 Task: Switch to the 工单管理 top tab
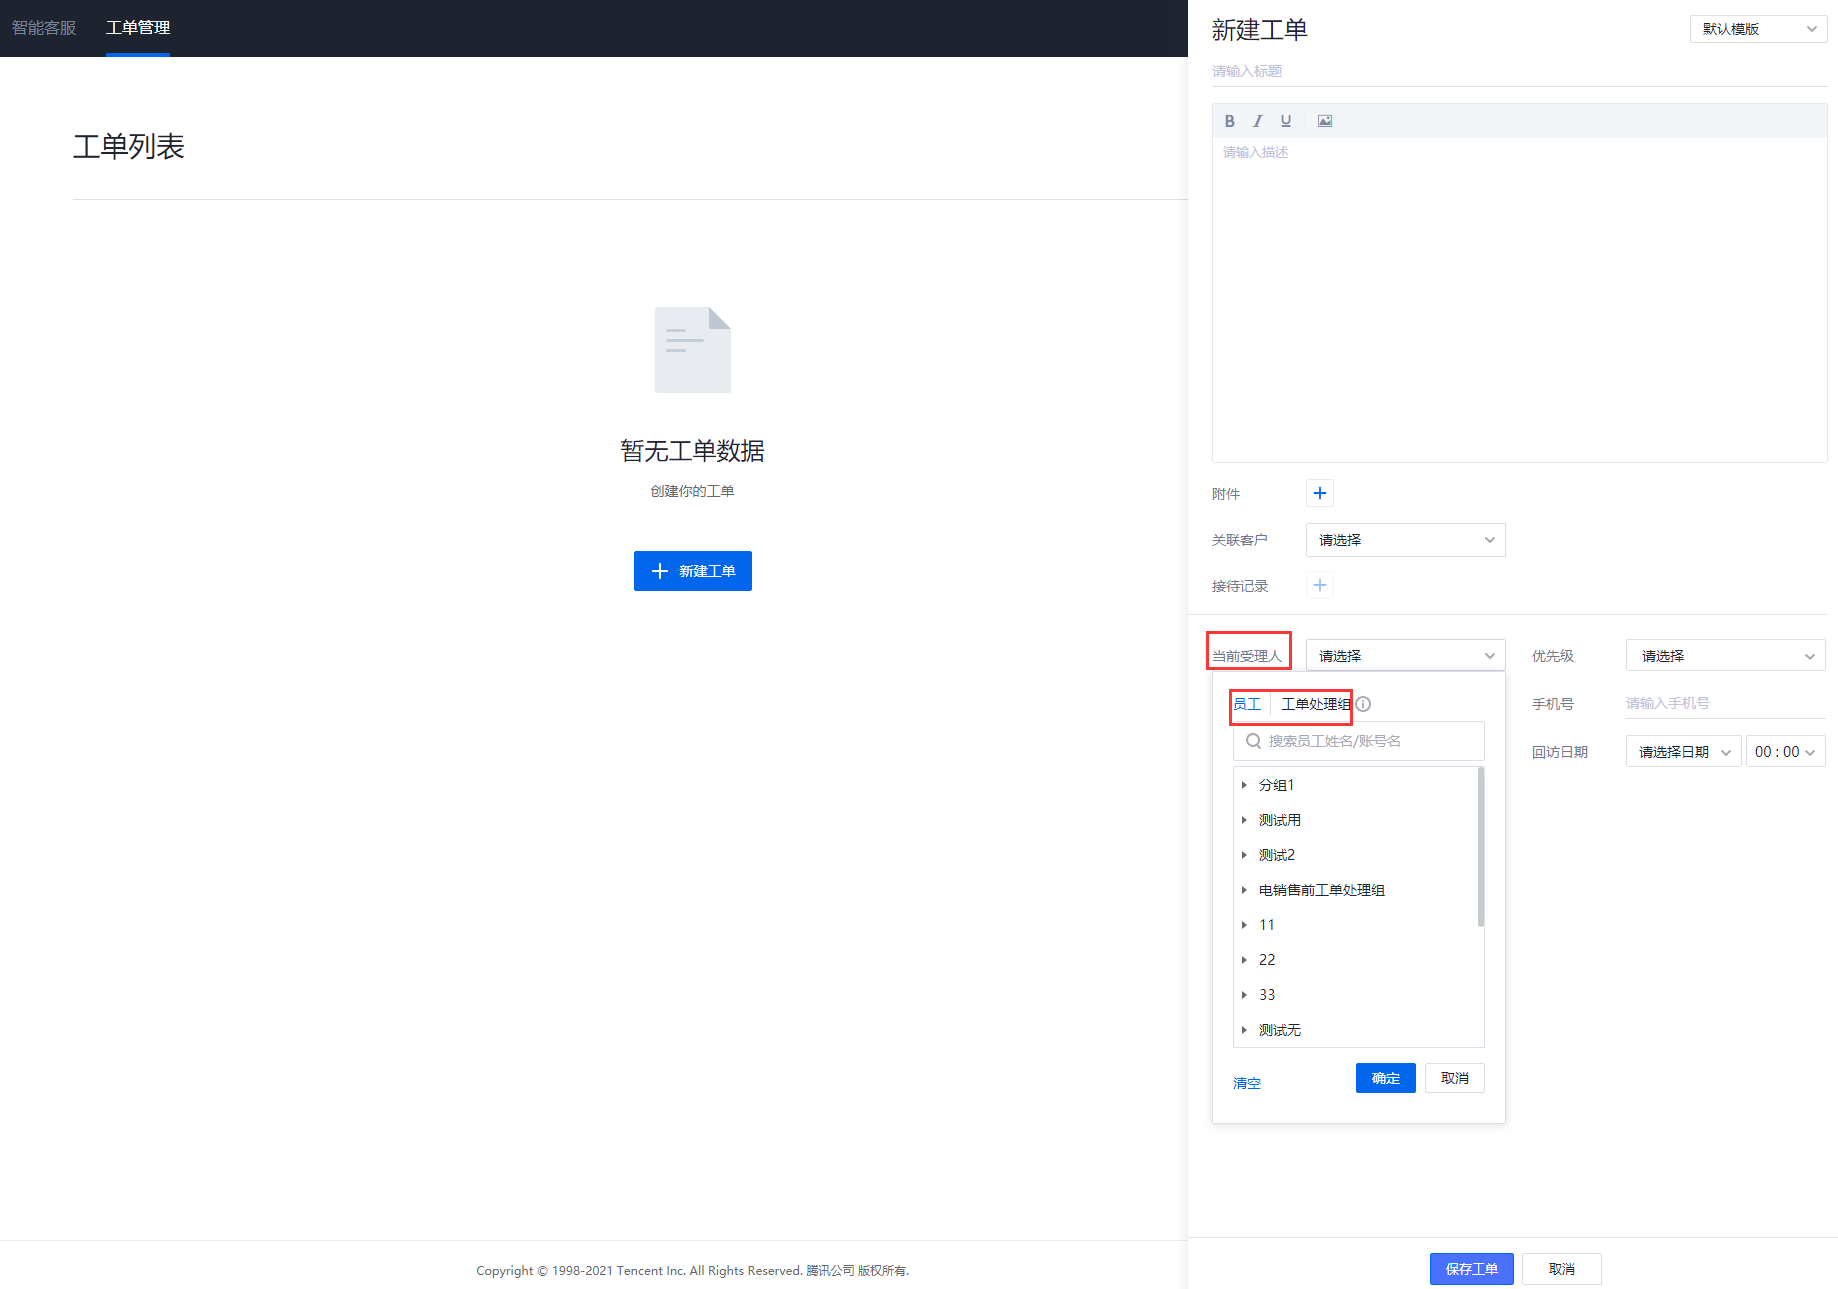click(138, 28)
